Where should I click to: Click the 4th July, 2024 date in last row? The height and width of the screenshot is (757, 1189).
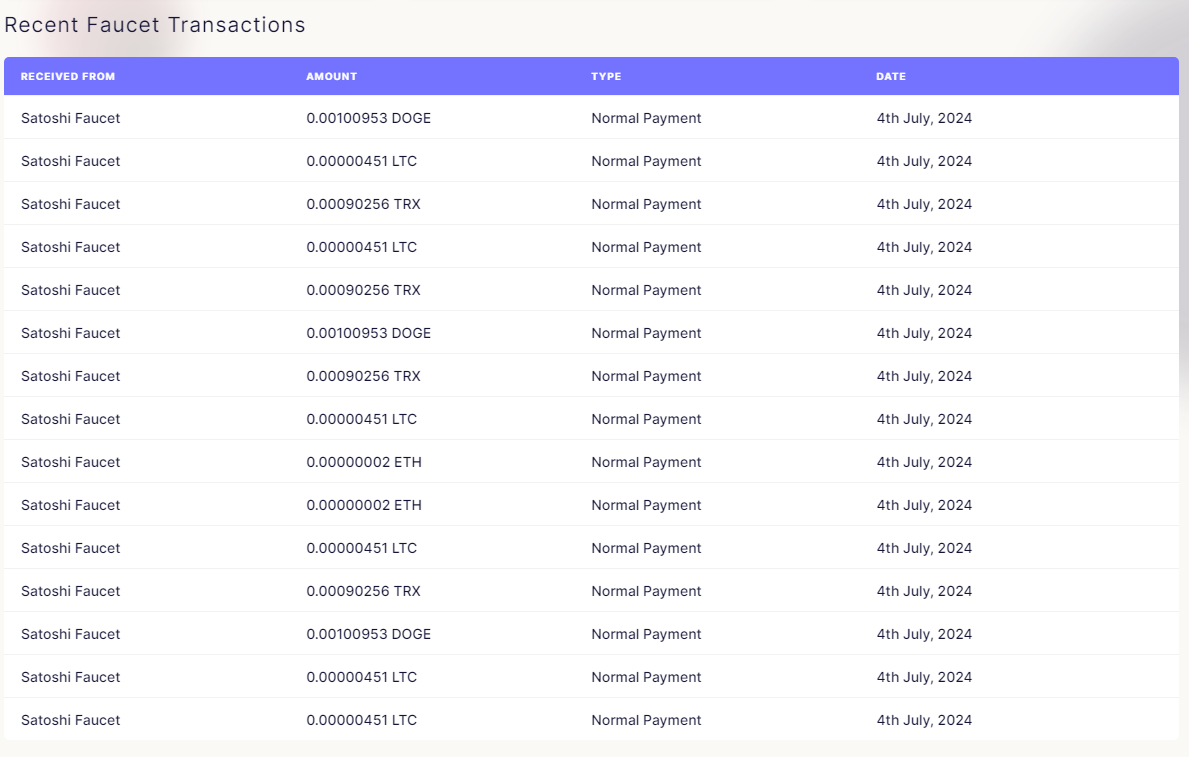point(924,721)
